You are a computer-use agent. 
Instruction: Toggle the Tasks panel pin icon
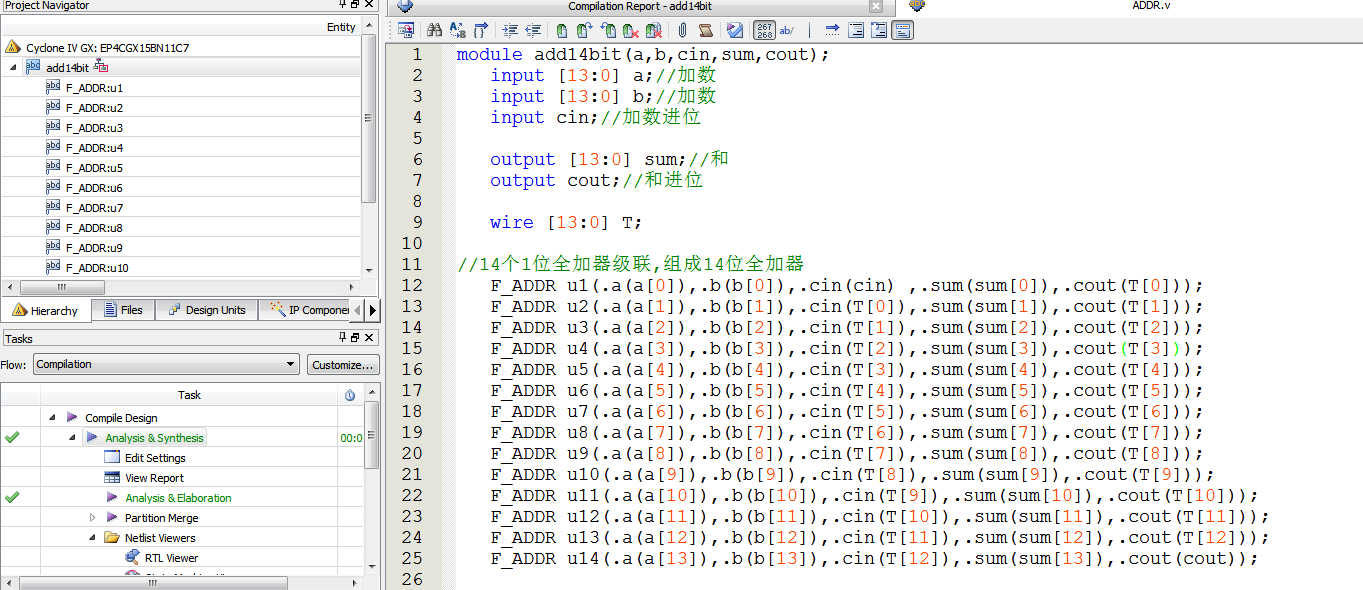tap(343, 339)
